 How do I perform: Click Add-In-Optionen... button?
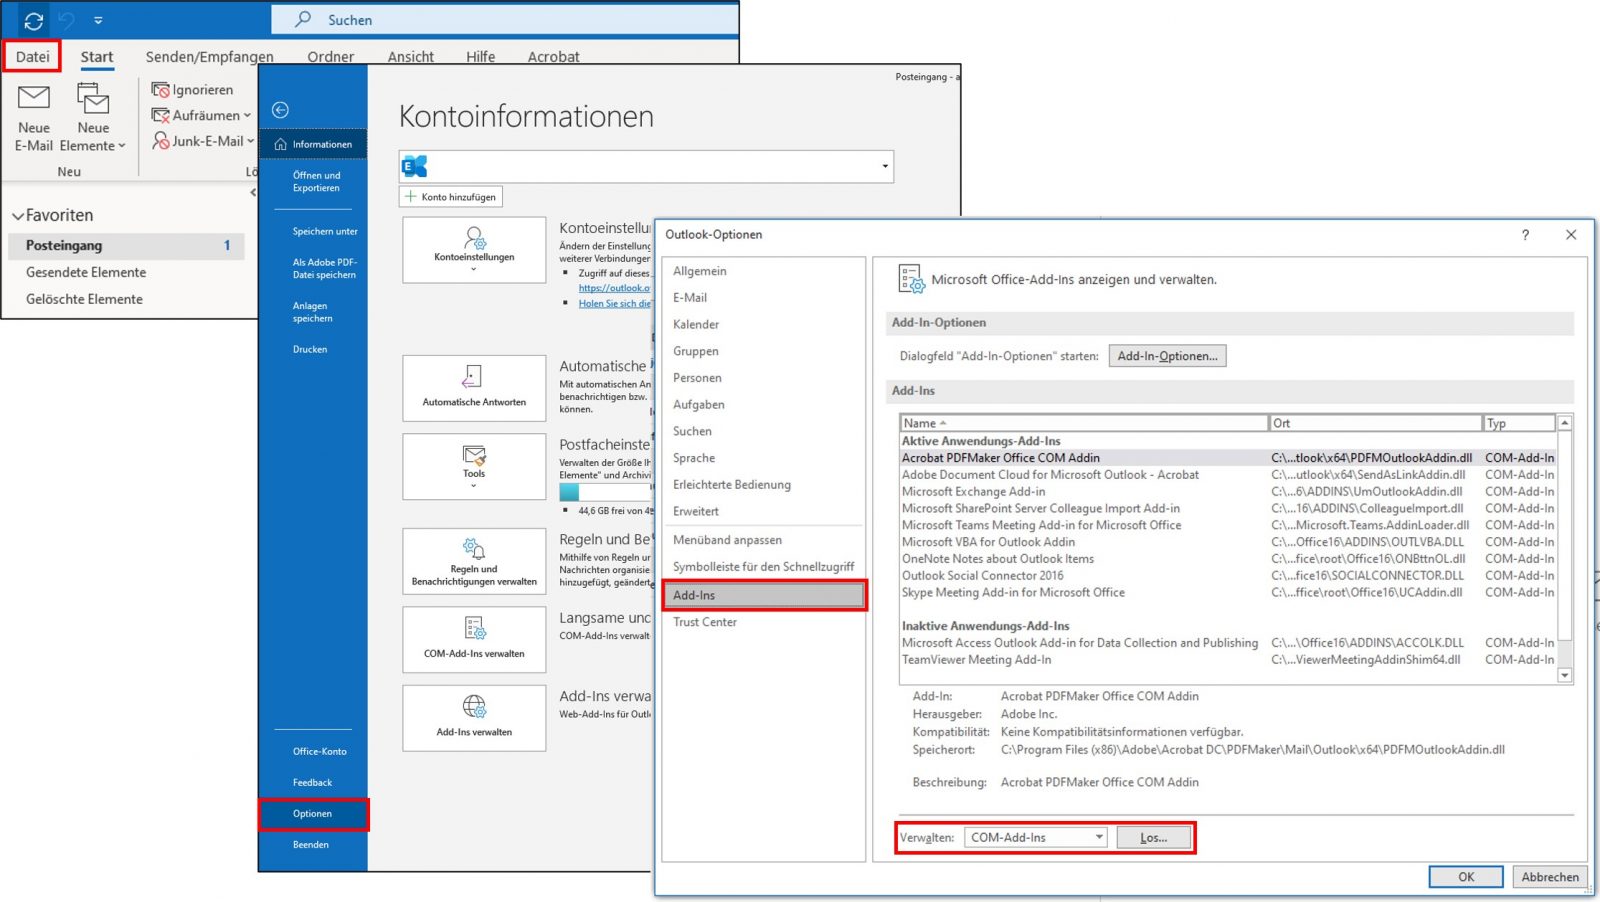[1167, 356]
